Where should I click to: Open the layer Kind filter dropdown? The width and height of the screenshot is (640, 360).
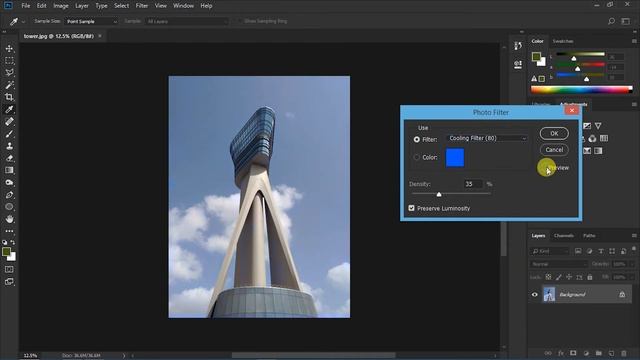tap(550, 251)
